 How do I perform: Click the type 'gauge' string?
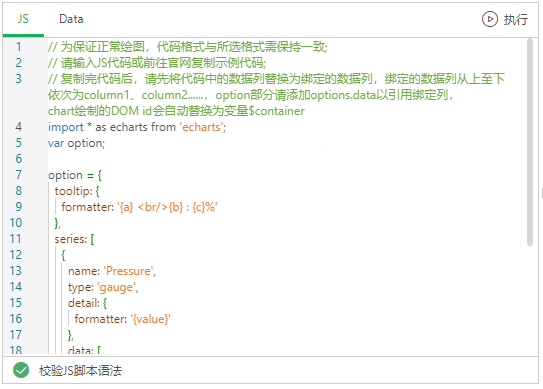click(x=117, y=287)
